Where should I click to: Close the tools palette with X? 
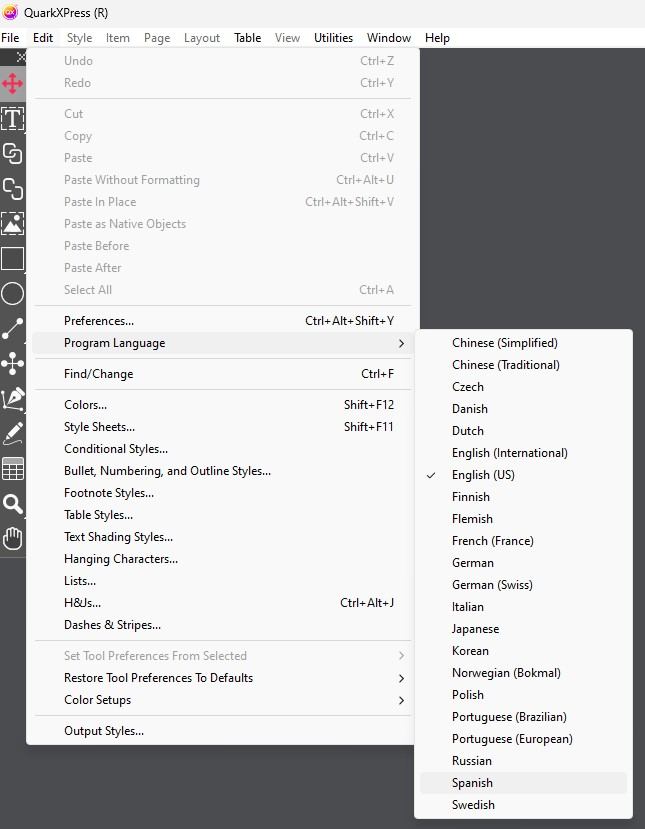pyautogui.click(x=21, y=57)
